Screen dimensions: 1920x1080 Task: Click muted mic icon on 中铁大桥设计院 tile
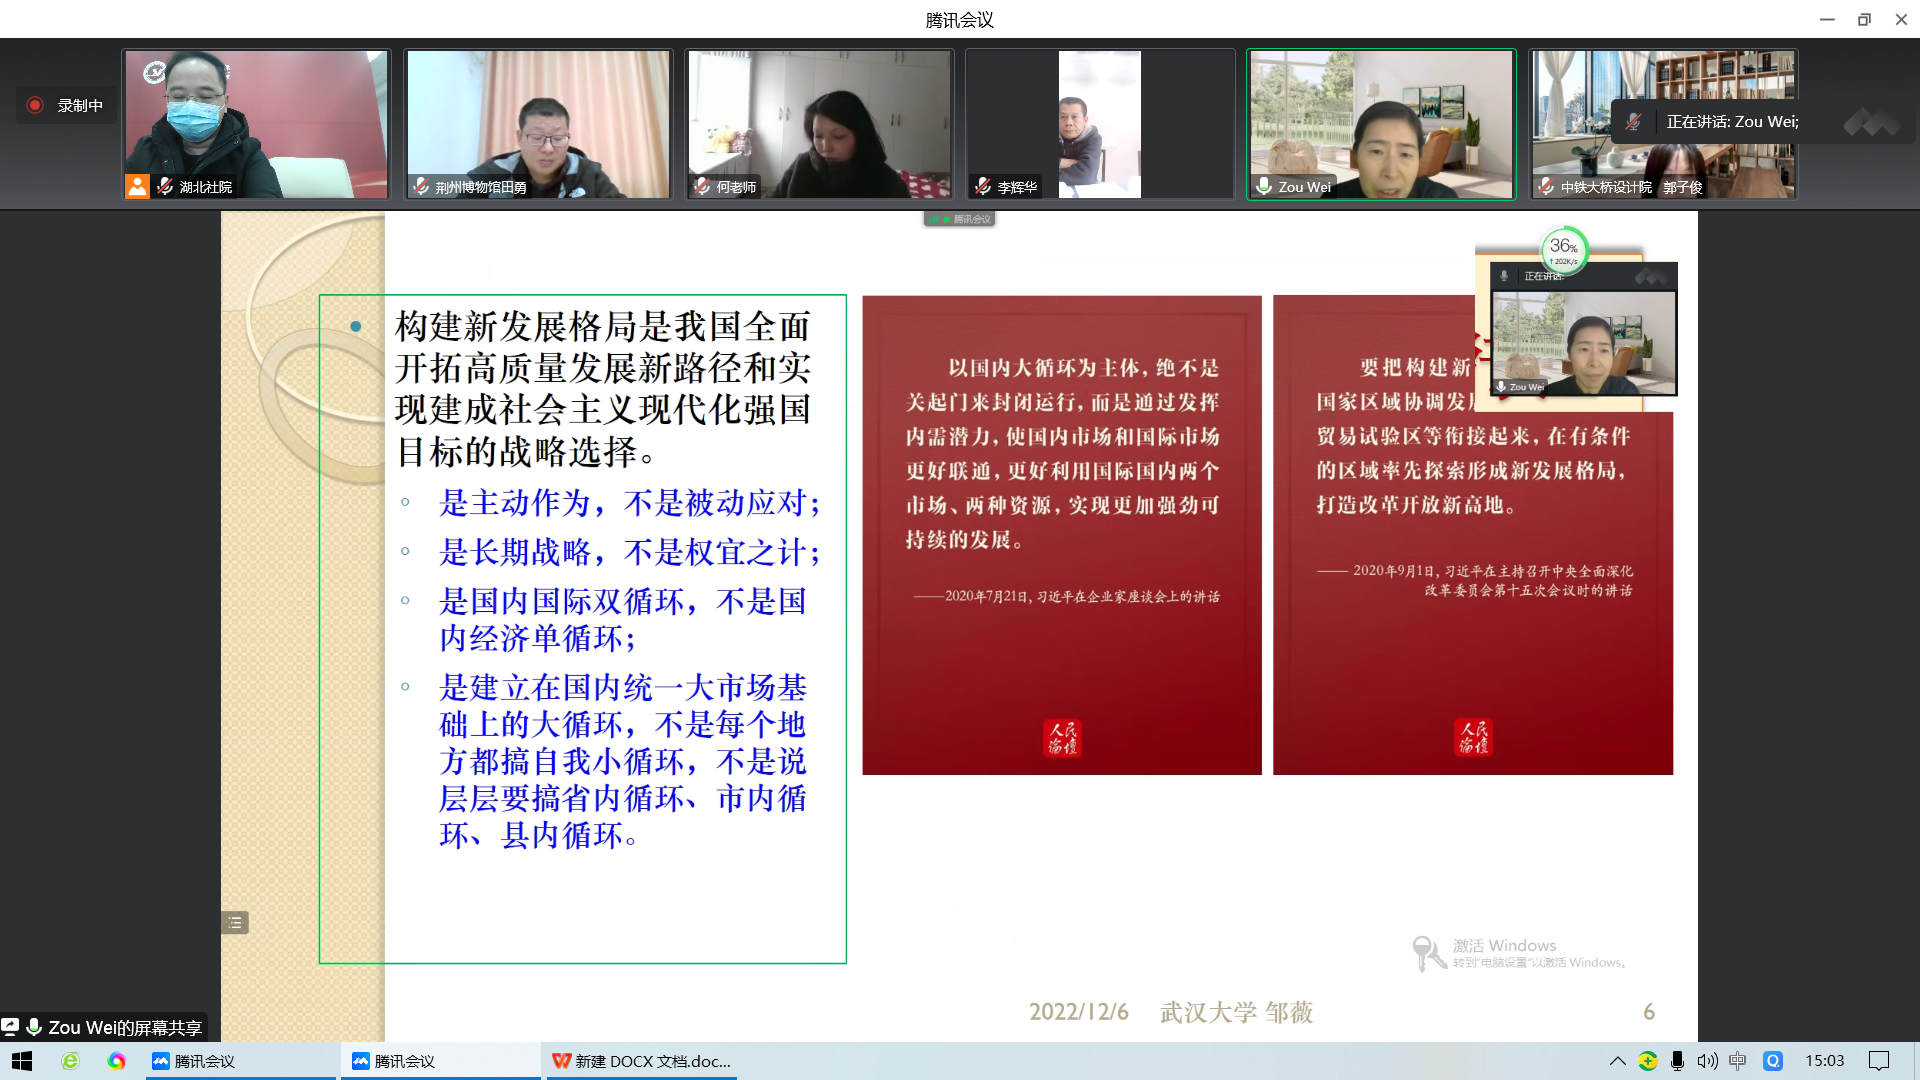[1546, 186]
